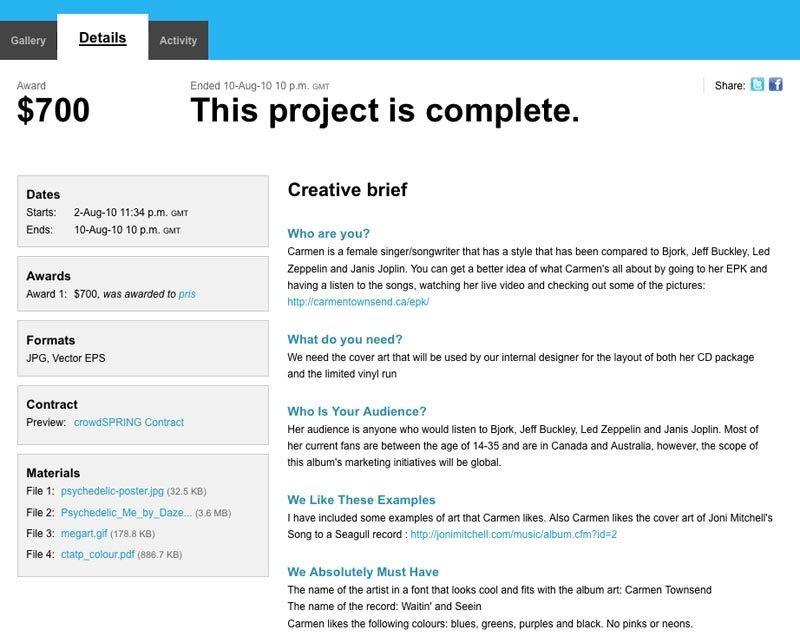Download psychedelic-poster.jpg file
The image size is (800, 643).
tap(112, 492)
